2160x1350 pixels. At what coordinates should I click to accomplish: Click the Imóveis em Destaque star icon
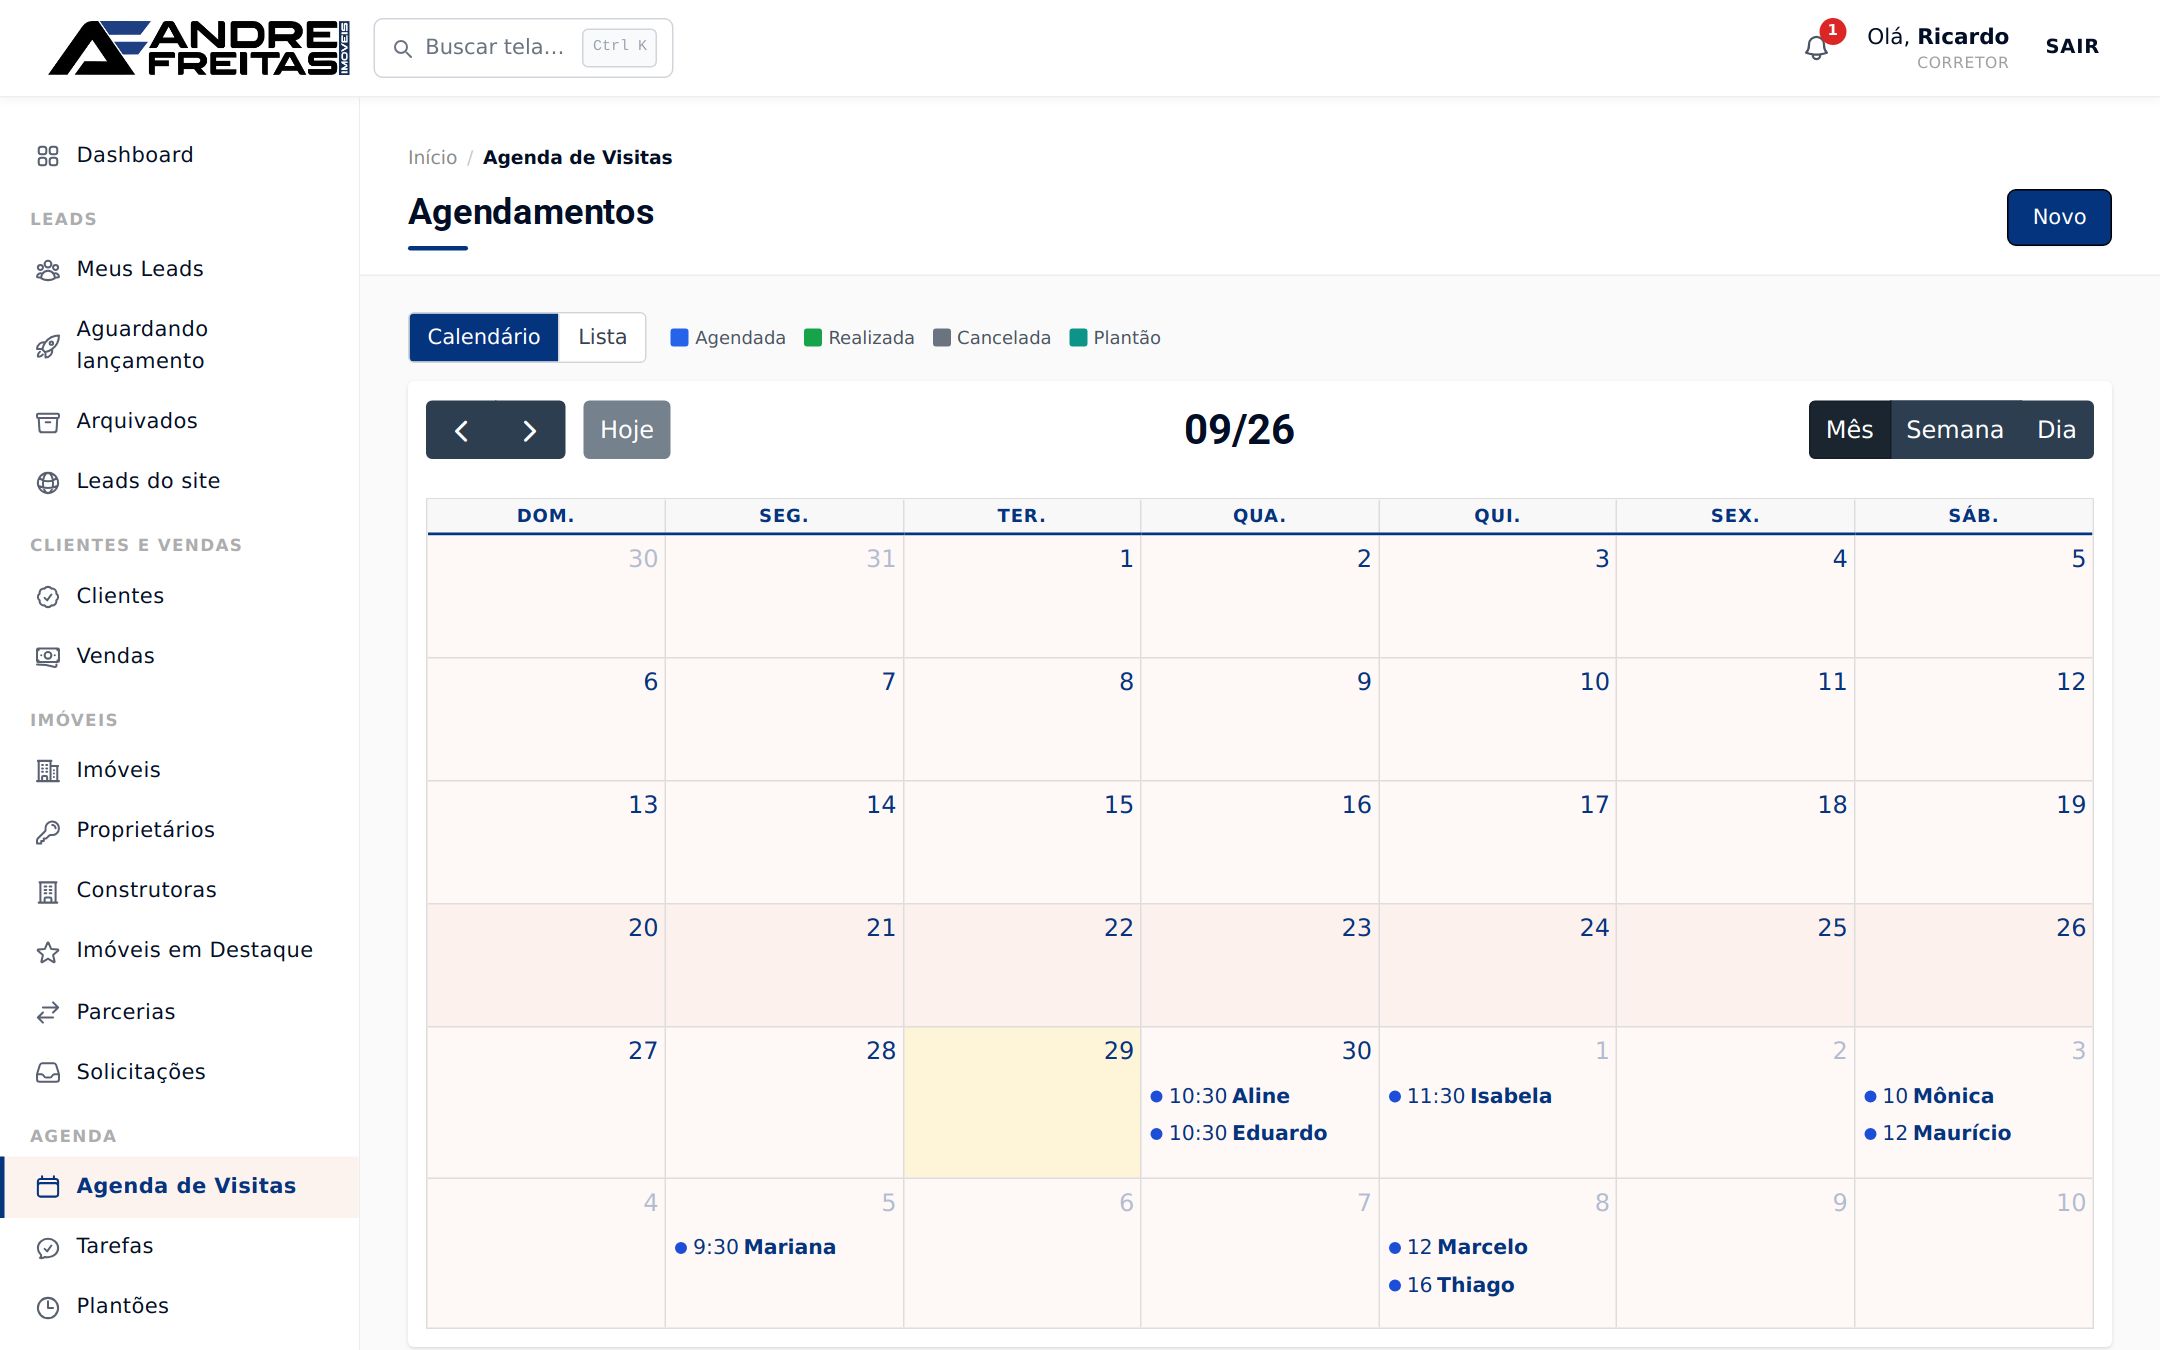[x=48, y=951]
